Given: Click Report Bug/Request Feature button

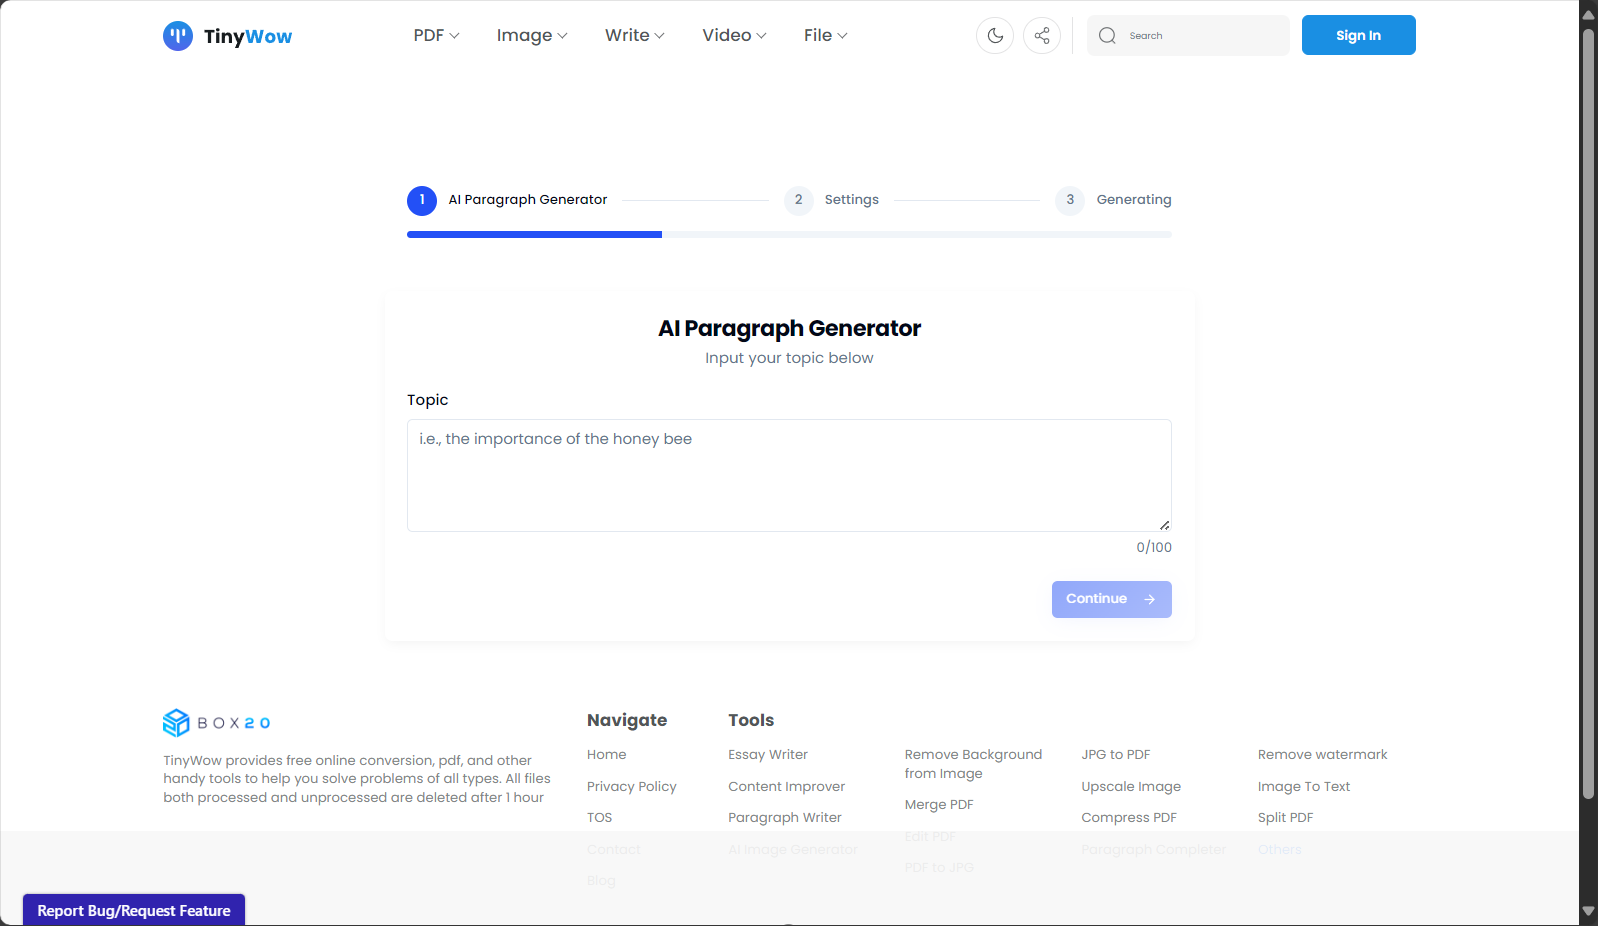Looking at the screenshot, I should click(134, 910).
